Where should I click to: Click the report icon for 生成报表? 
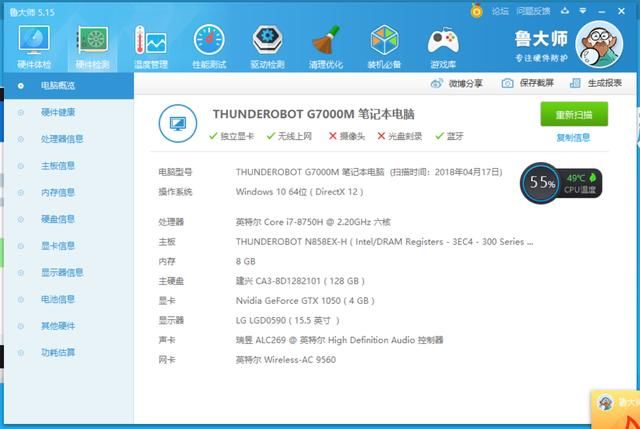click(575, 83)
